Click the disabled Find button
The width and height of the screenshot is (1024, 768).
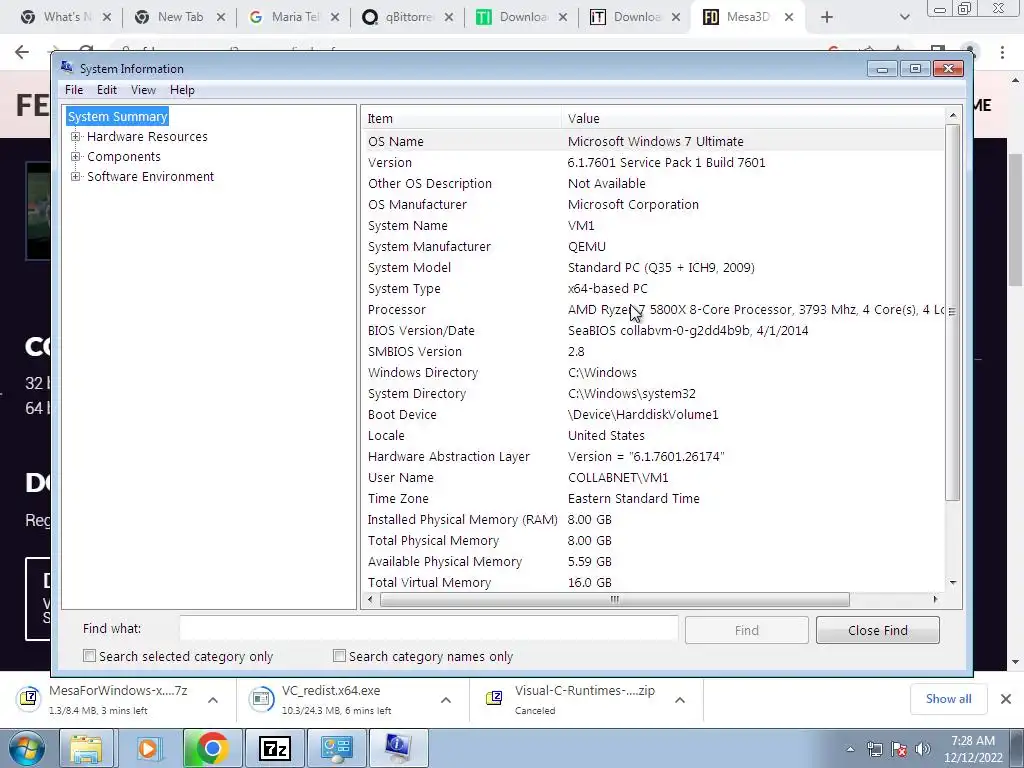click(x=746, y=630)
